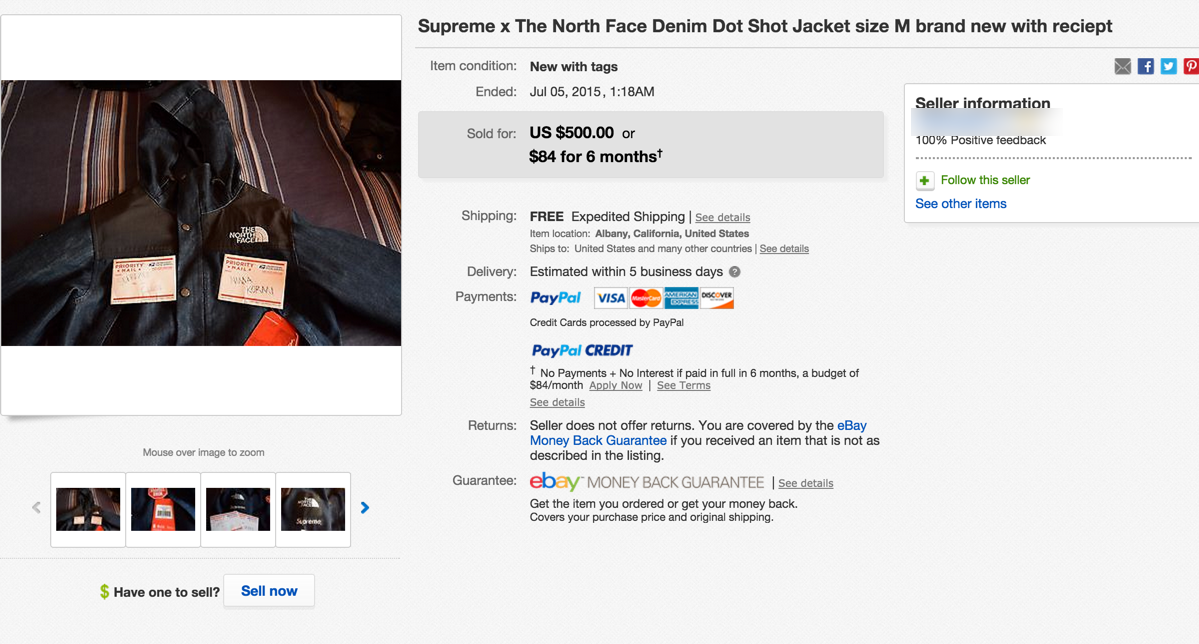
Task: Select second thumbnail showing red tag
Action: pos(163,509)
